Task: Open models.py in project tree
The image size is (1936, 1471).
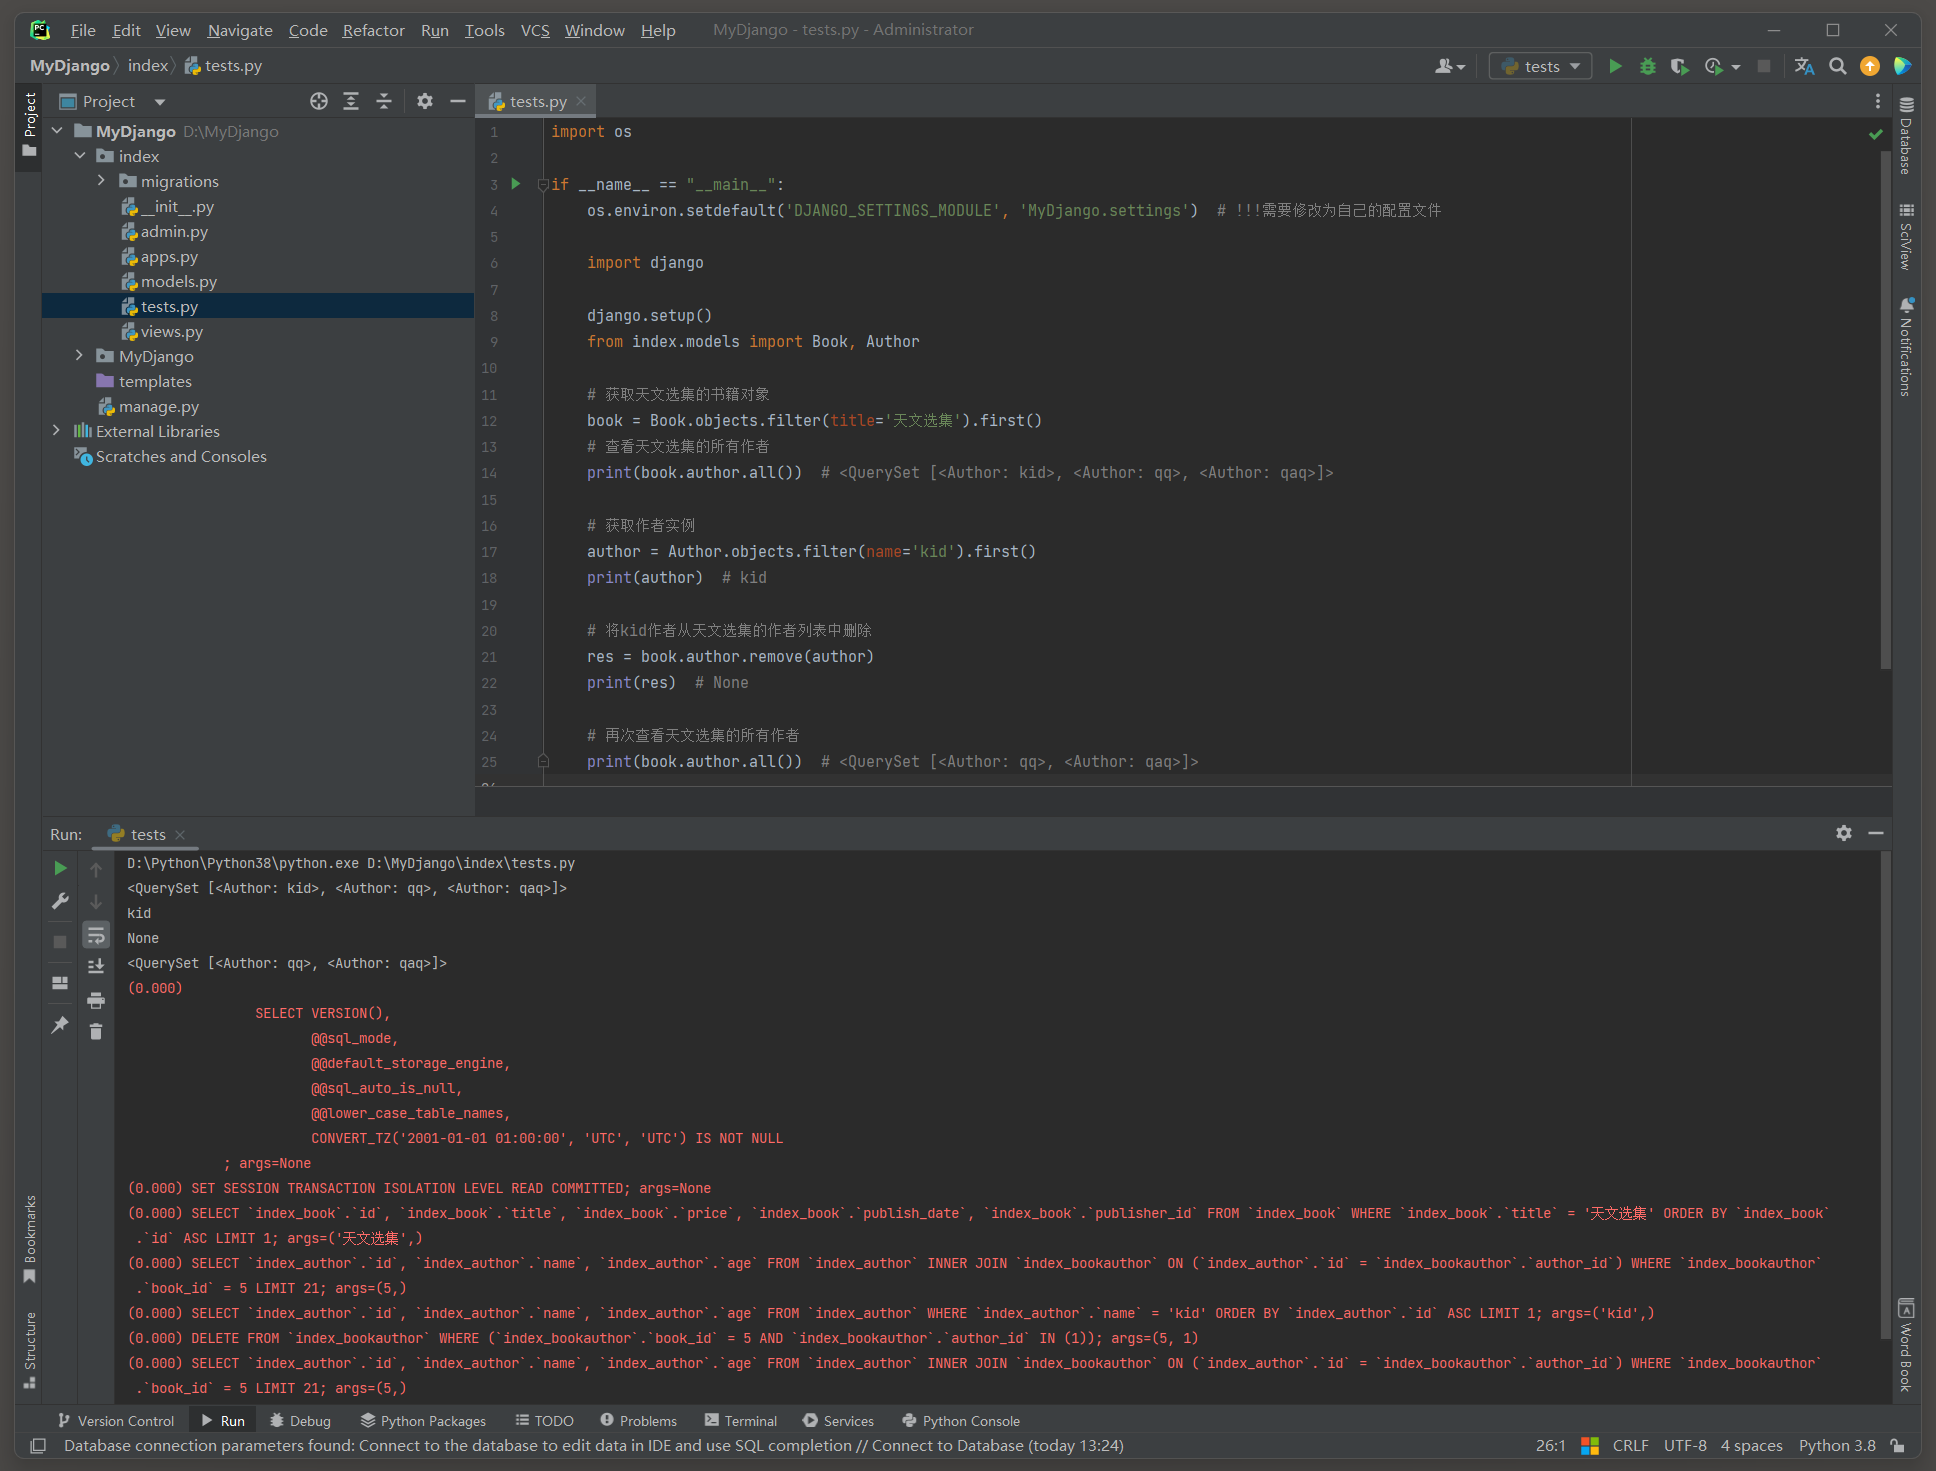Action: point(178,282)
